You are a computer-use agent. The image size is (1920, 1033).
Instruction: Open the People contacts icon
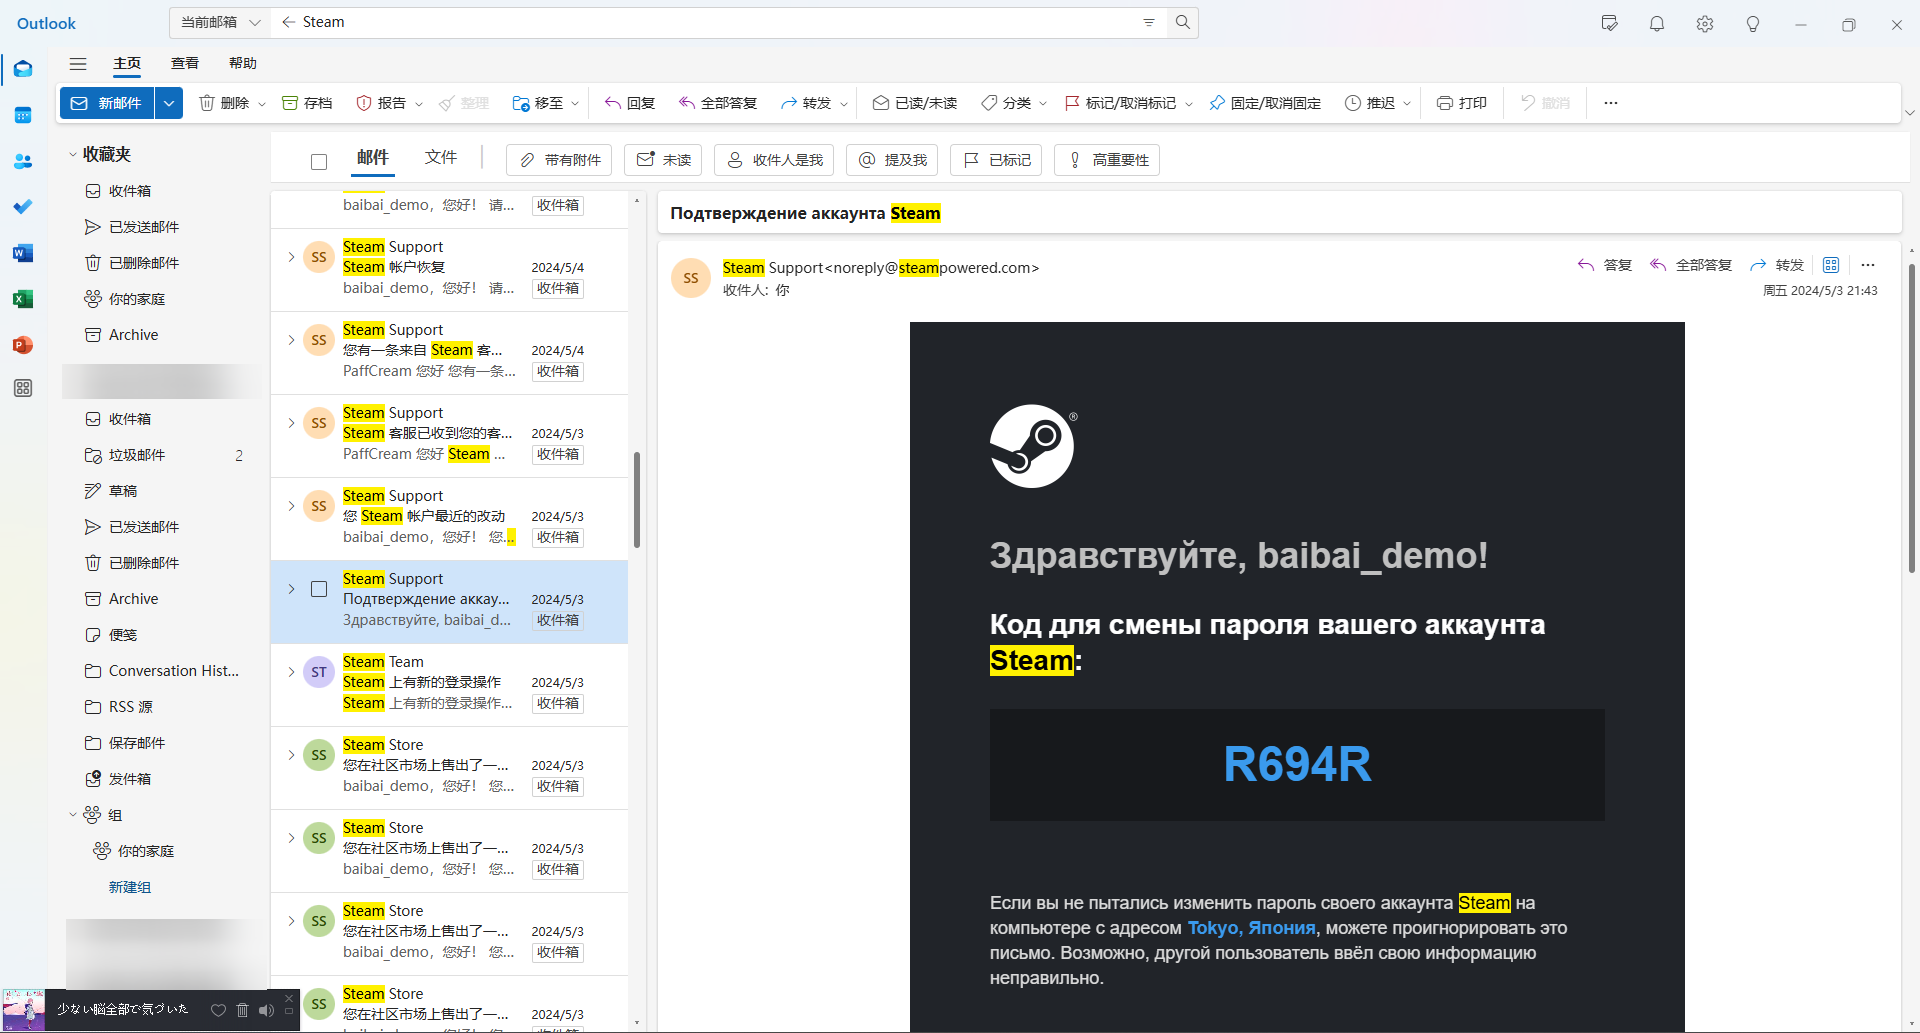(23, 161)
